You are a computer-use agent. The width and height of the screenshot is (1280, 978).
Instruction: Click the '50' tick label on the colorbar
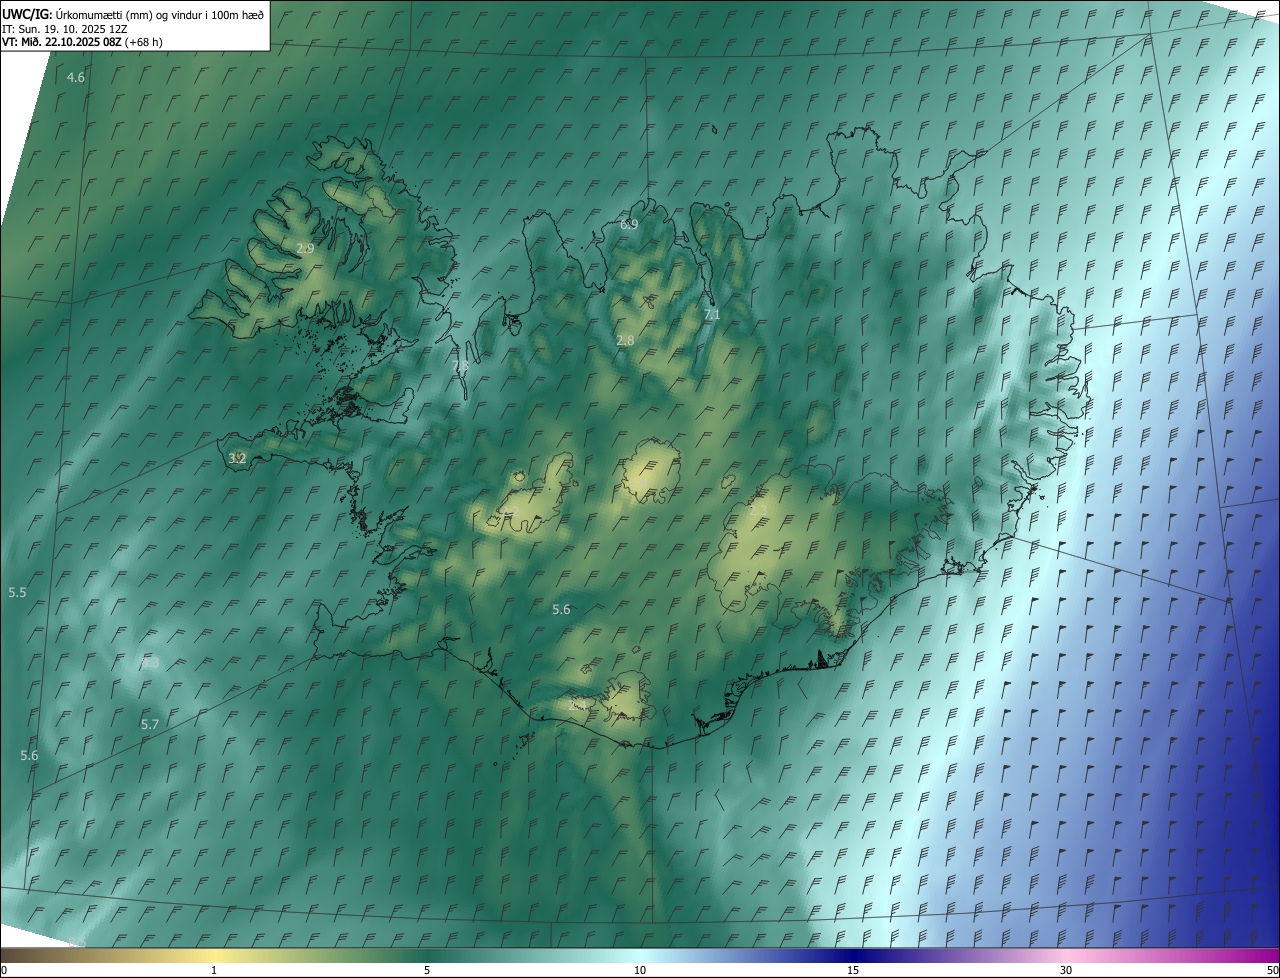(1272, 970)
